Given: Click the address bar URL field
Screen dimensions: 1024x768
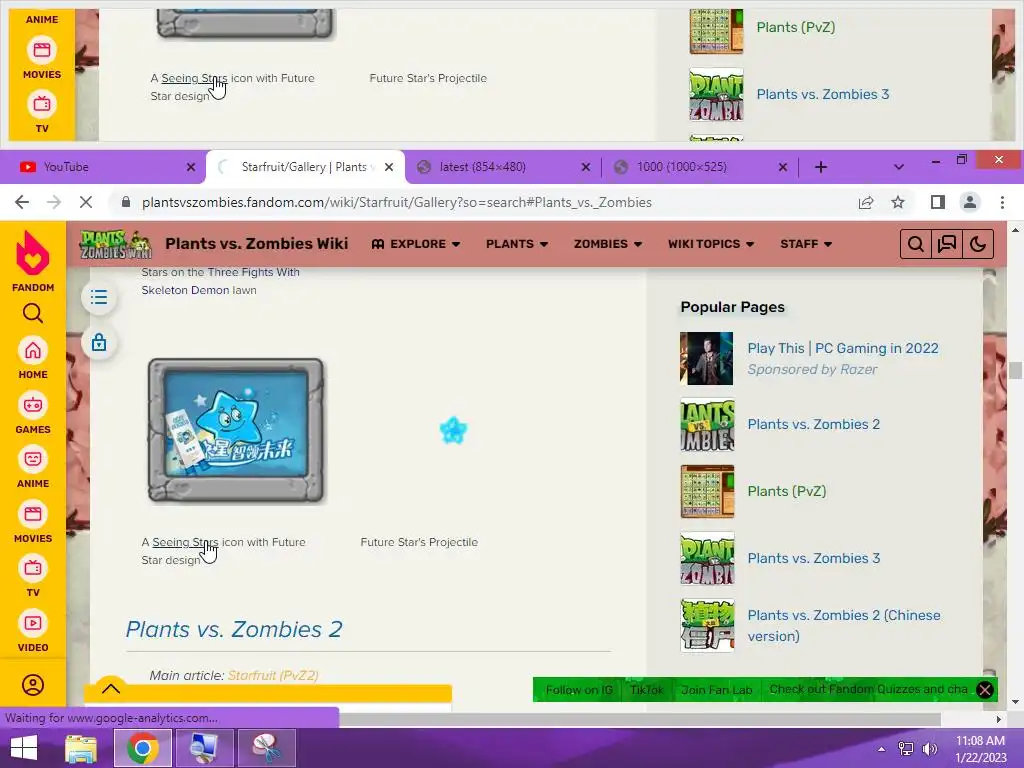Looking at the screenshot, I should (396, 202).
